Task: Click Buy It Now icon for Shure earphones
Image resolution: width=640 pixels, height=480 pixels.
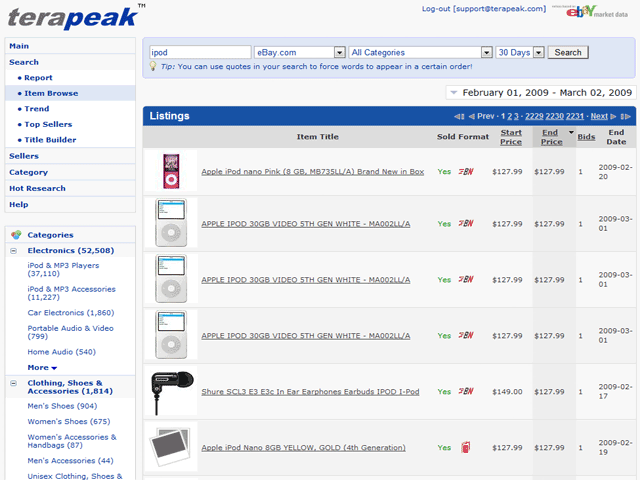Action: (x=466, y=391)
